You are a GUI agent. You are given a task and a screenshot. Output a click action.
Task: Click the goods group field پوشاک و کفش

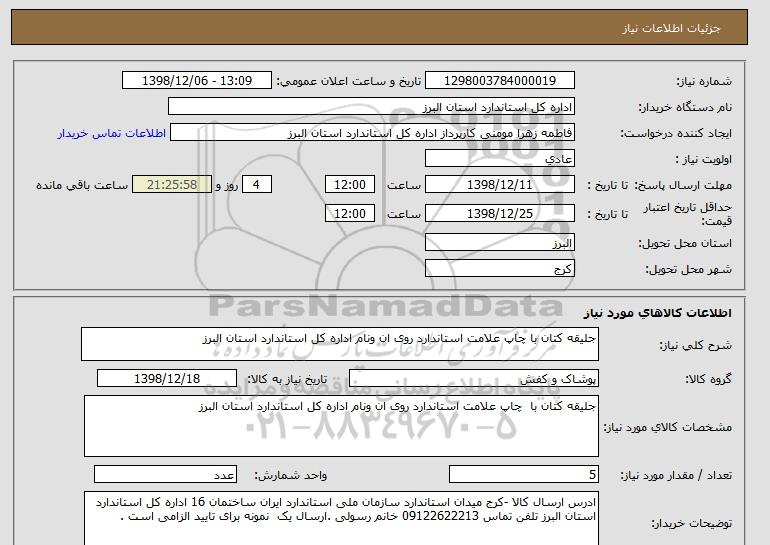click(473, 379)
